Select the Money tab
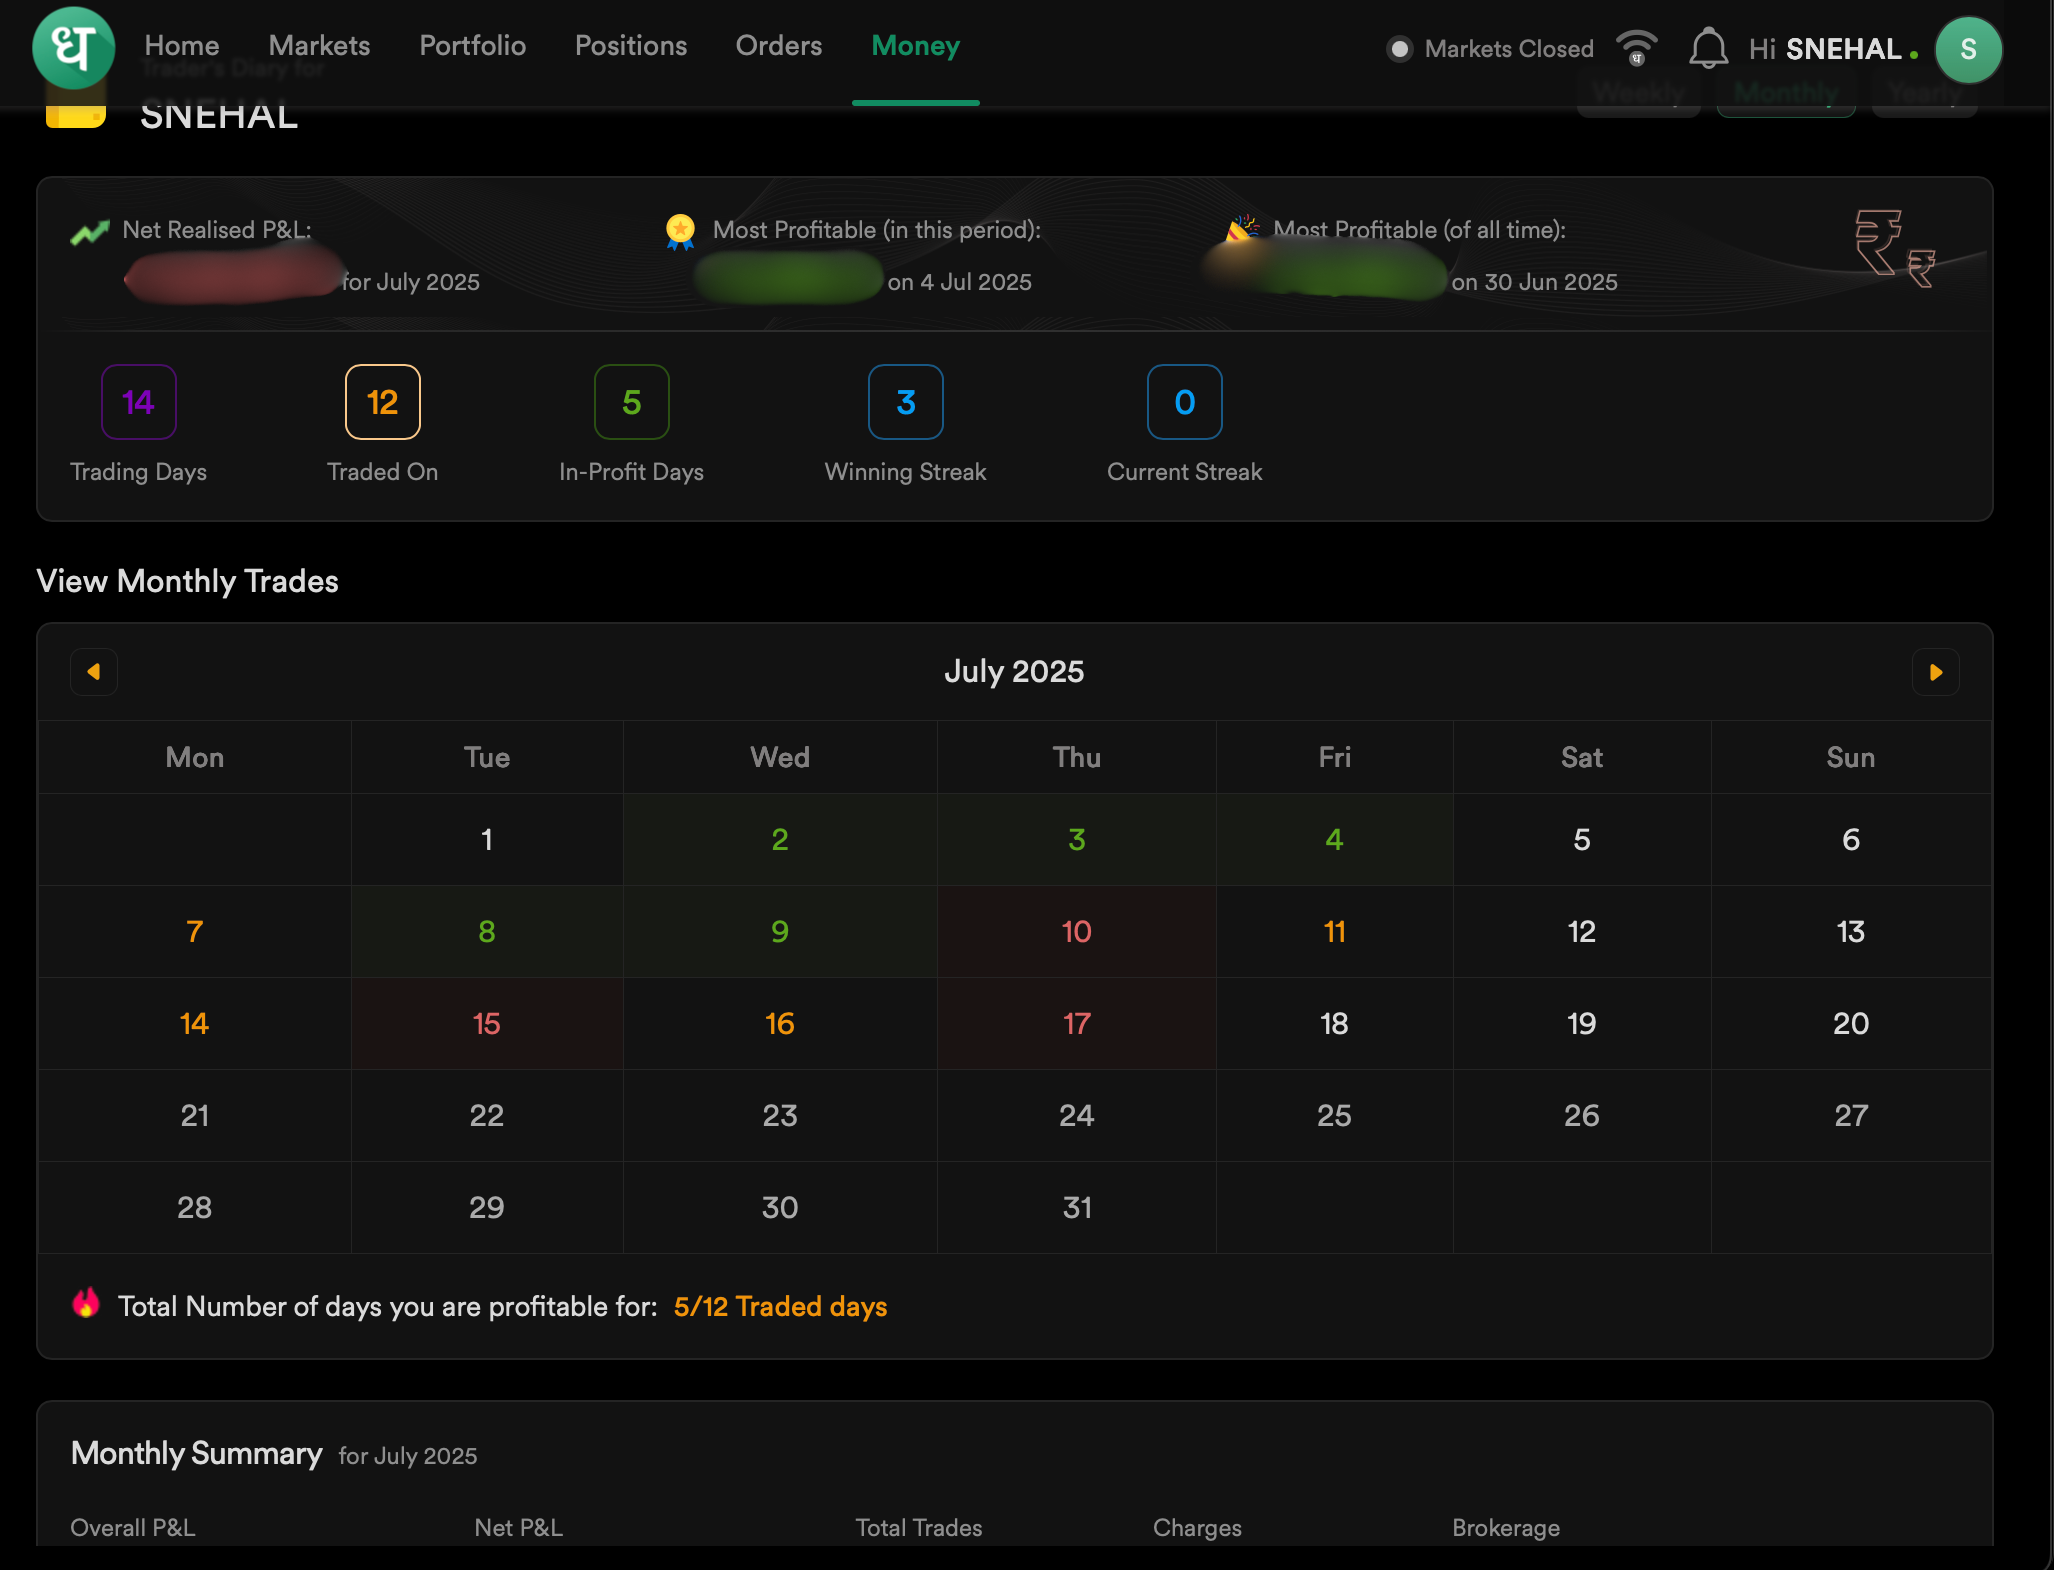Image resolution: width=2054 pixels, height=1570 pixels. coord(915,46)
